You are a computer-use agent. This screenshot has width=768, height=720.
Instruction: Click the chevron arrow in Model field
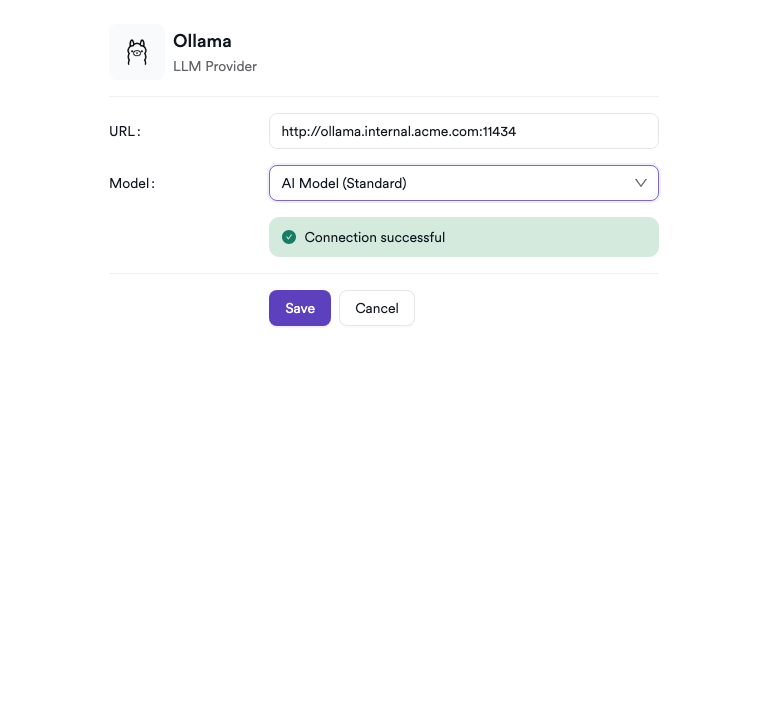pyautogui.click(x=641, y=183)
